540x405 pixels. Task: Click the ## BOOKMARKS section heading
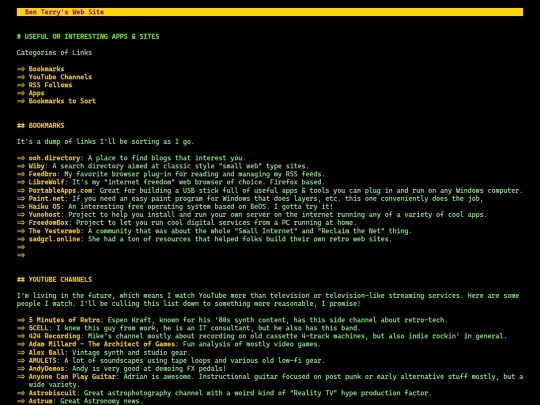[40, 126]
